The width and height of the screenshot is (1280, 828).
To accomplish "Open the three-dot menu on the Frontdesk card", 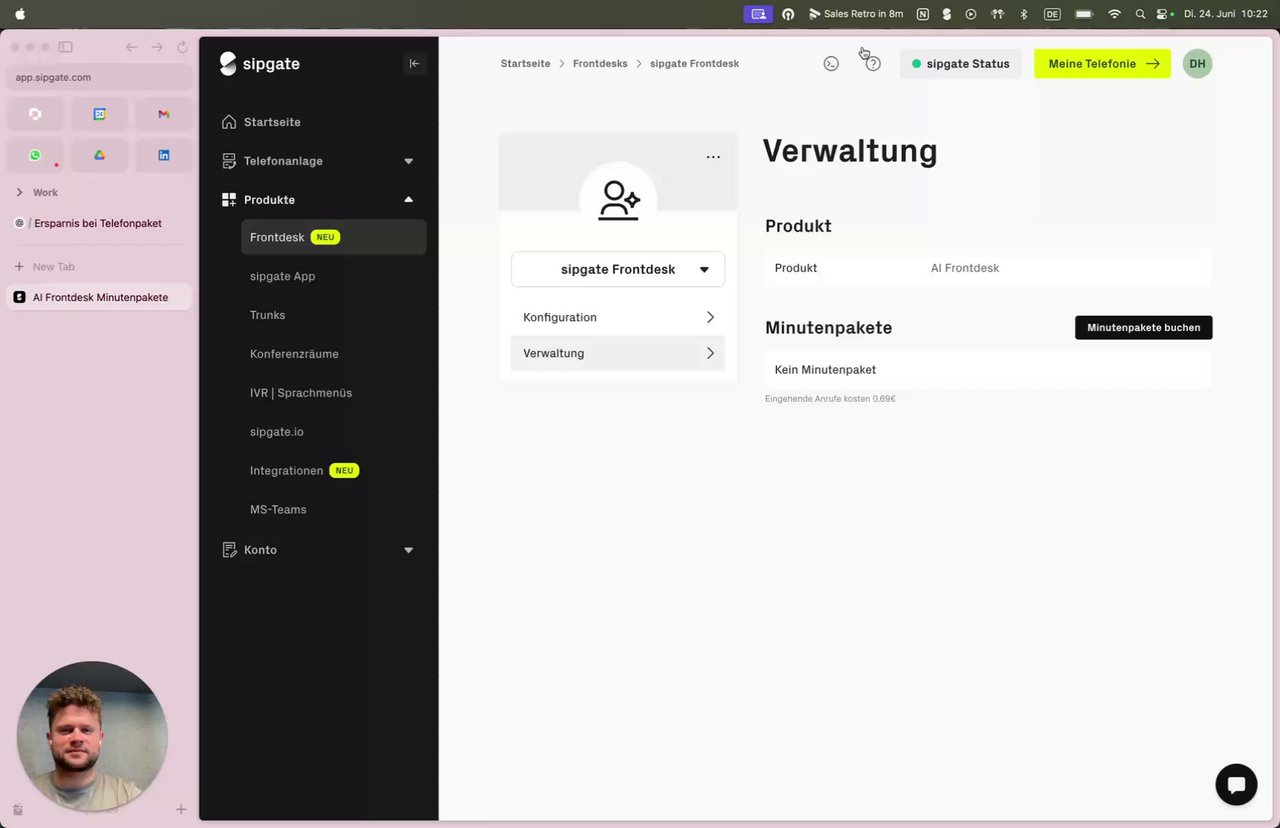I will [713, 157].
